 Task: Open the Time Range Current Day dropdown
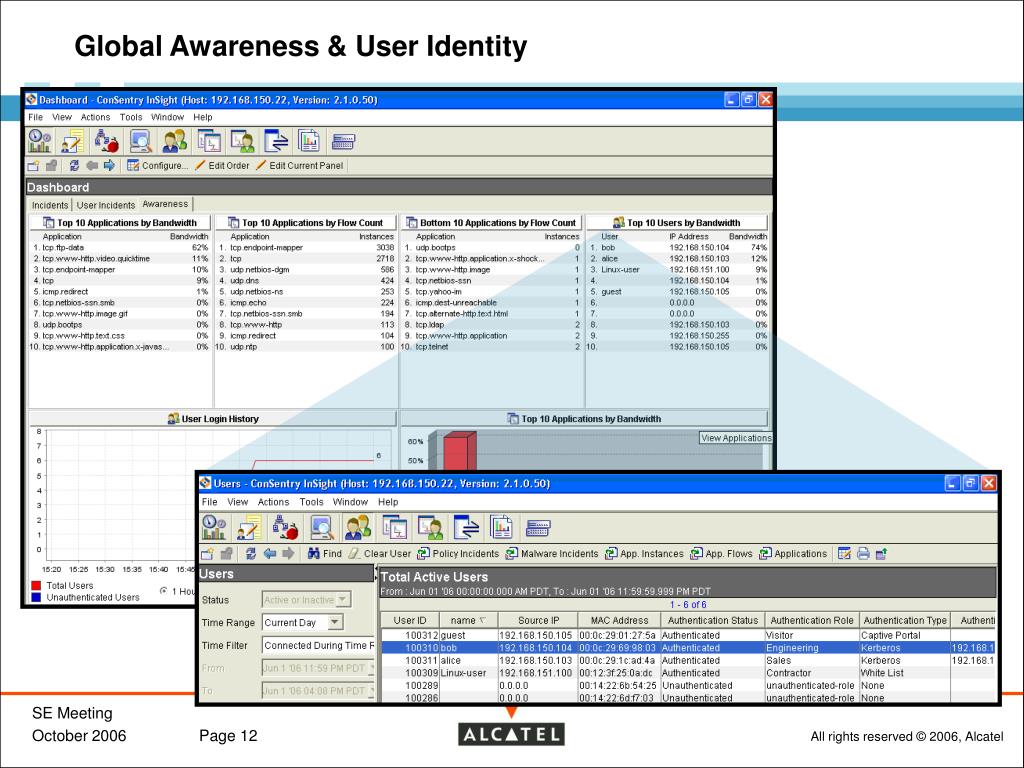(302, 622)
